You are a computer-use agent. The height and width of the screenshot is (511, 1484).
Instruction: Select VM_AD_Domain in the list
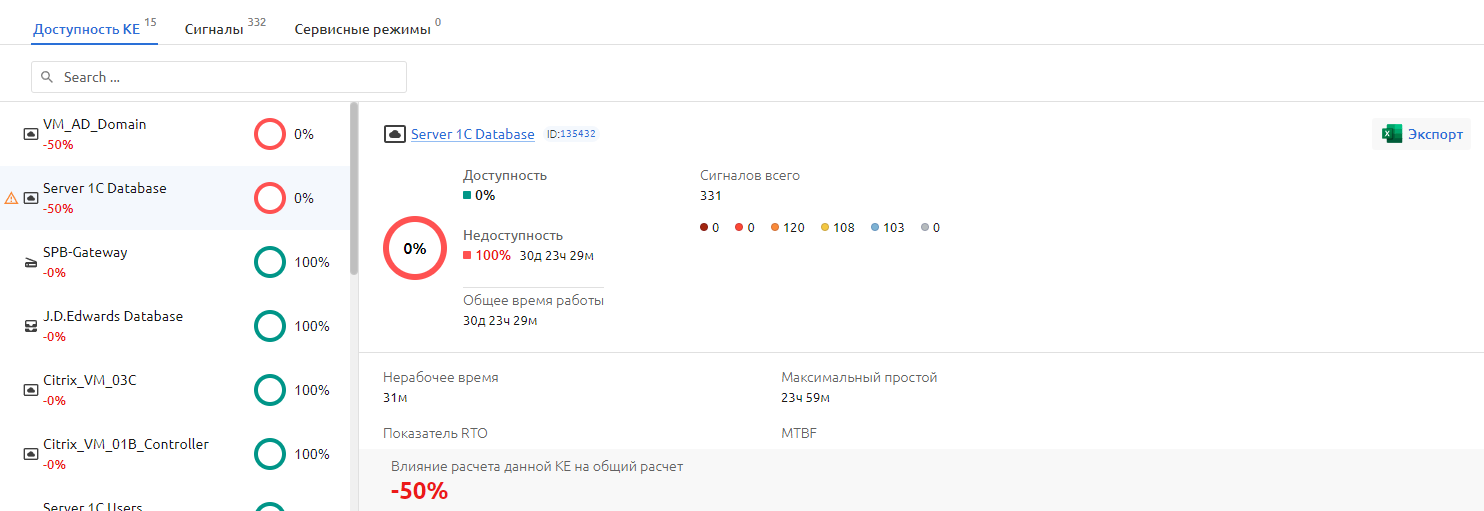[94, 125]
